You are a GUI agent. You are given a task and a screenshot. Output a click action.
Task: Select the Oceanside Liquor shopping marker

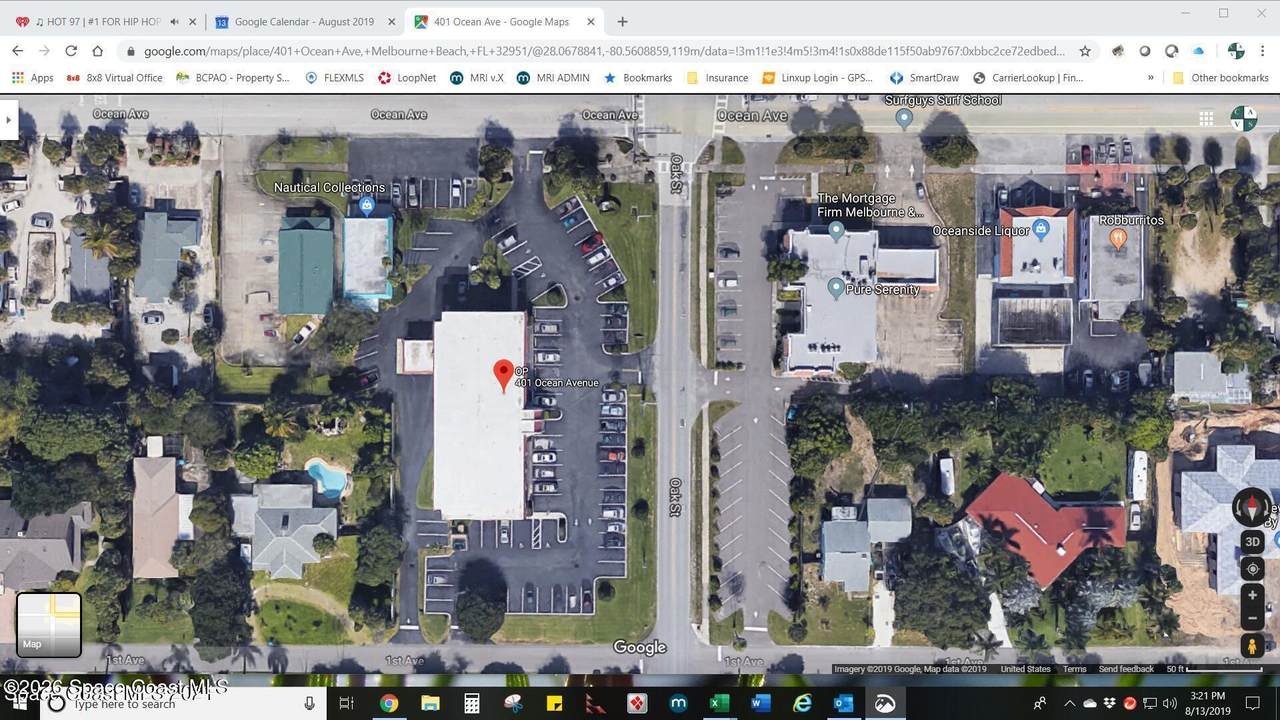click(x=1041, y=230)
